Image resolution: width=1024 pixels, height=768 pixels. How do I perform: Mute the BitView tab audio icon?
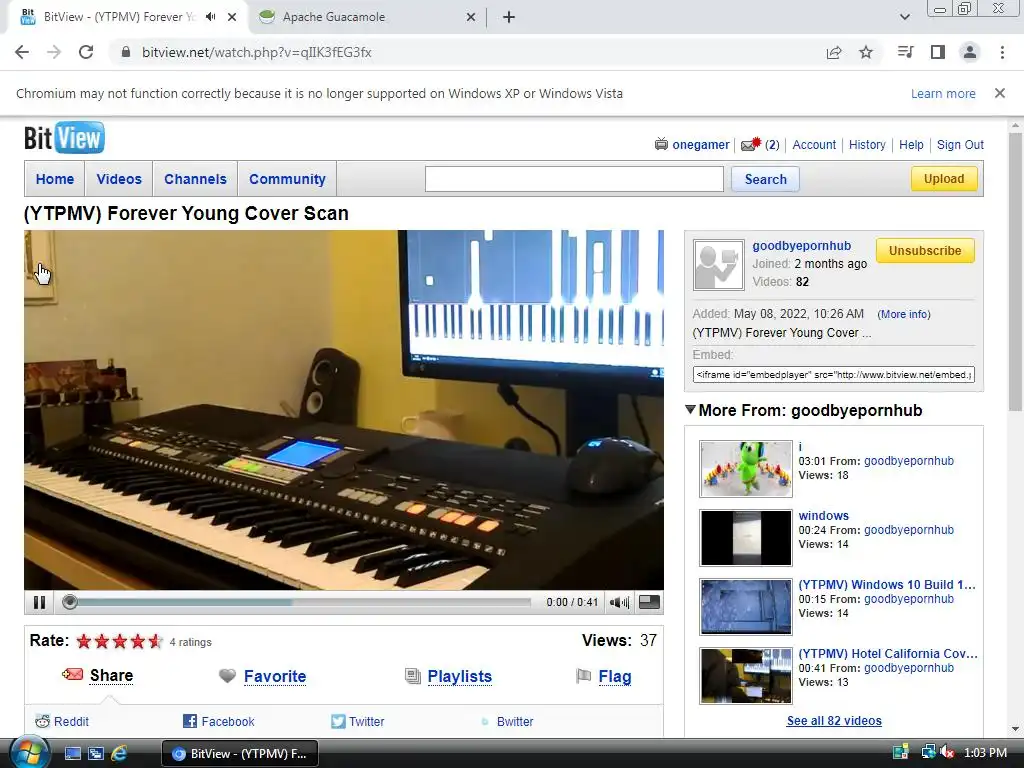210,17
